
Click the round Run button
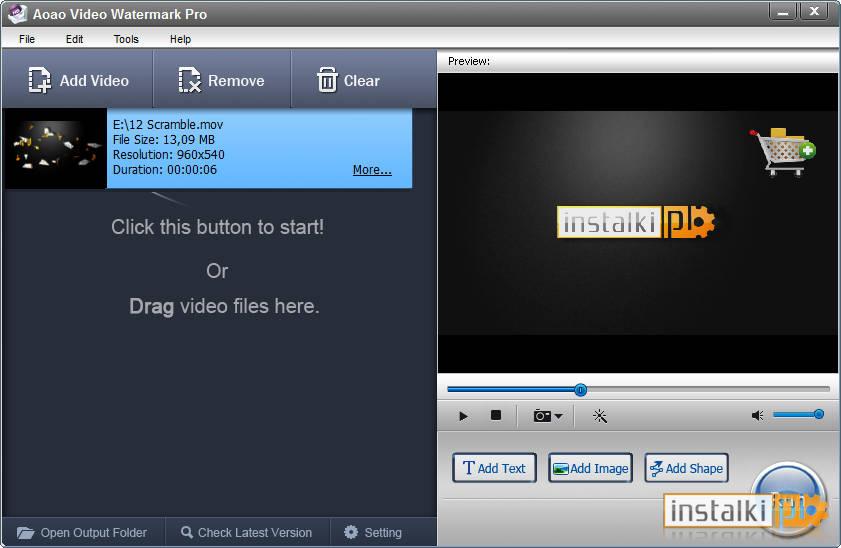click(x=788, y=499)
